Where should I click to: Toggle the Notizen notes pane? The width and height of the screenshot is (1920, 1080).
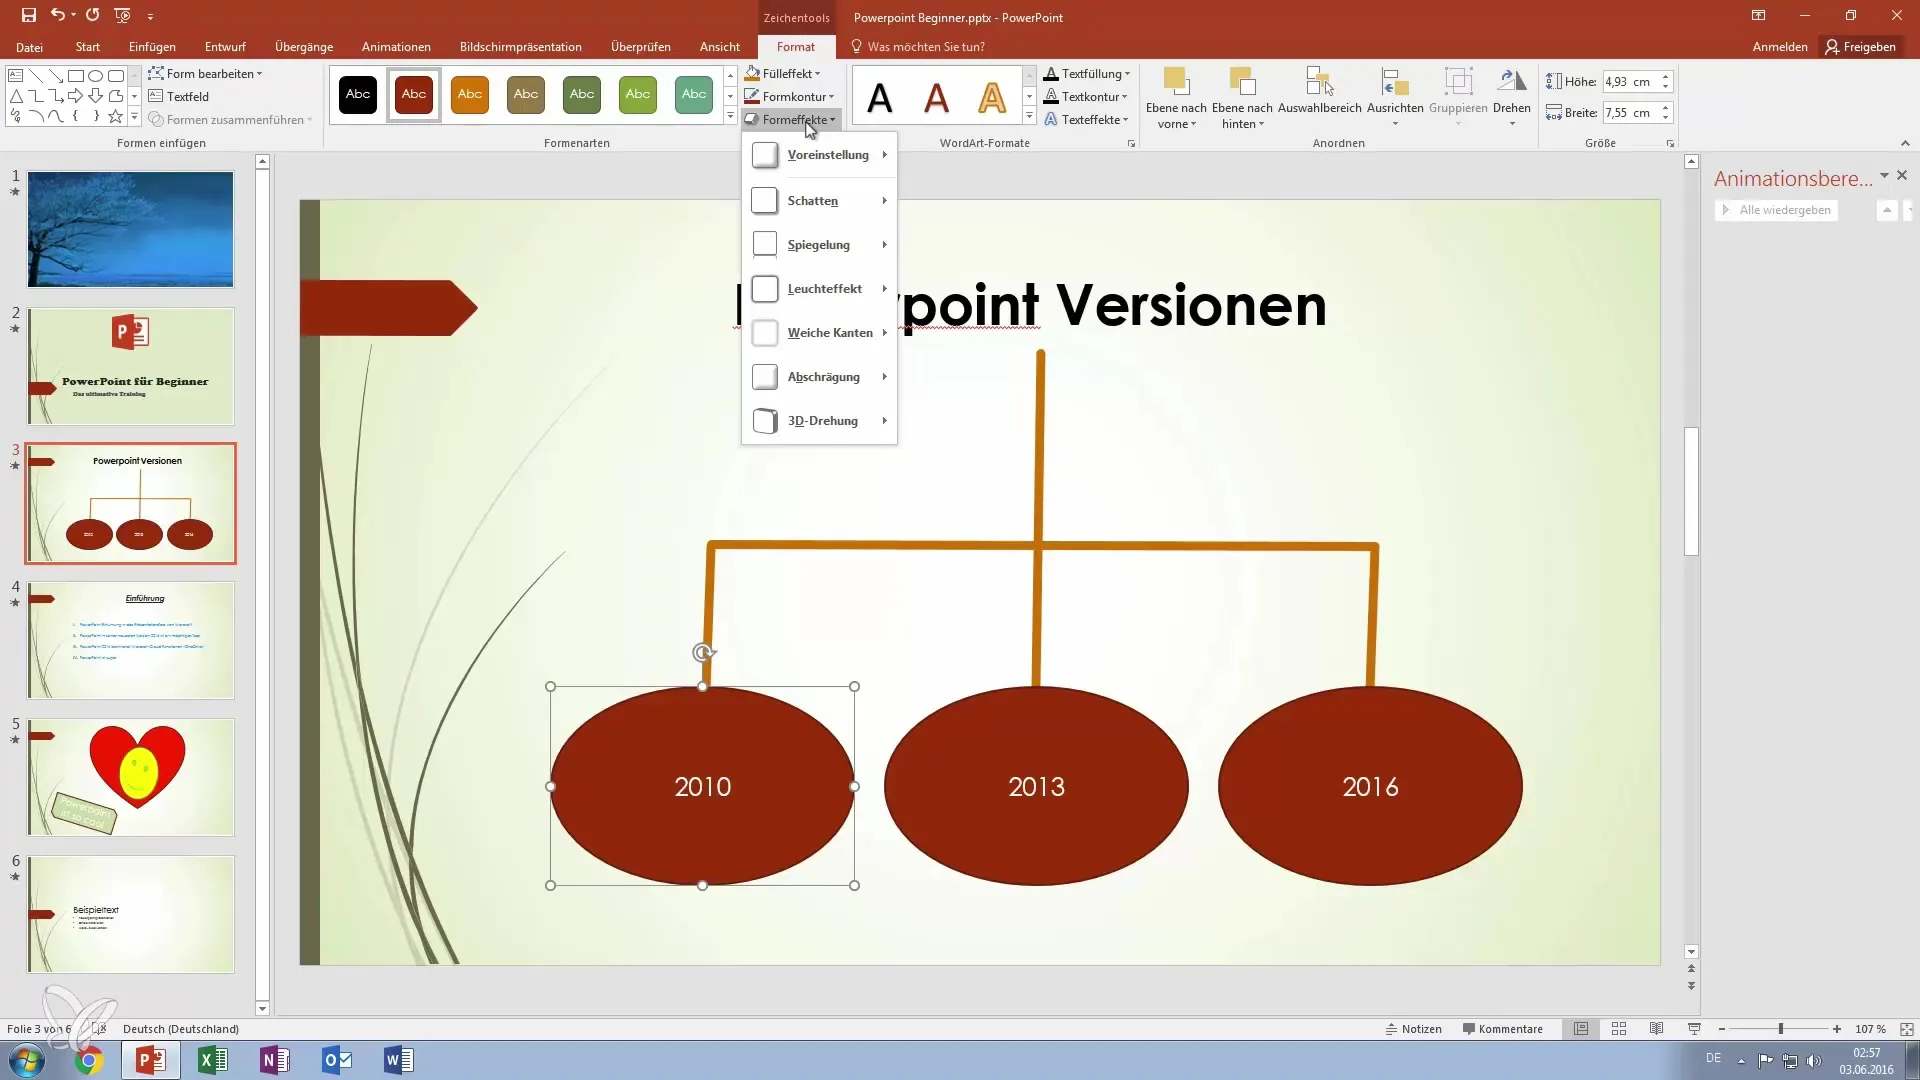[x=1413, y=1029]
